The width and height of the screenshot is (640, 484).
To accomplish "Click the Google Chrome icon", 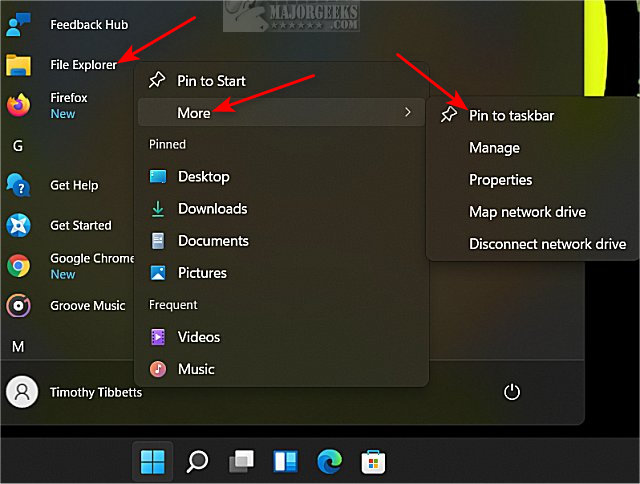I will point(18,266).
